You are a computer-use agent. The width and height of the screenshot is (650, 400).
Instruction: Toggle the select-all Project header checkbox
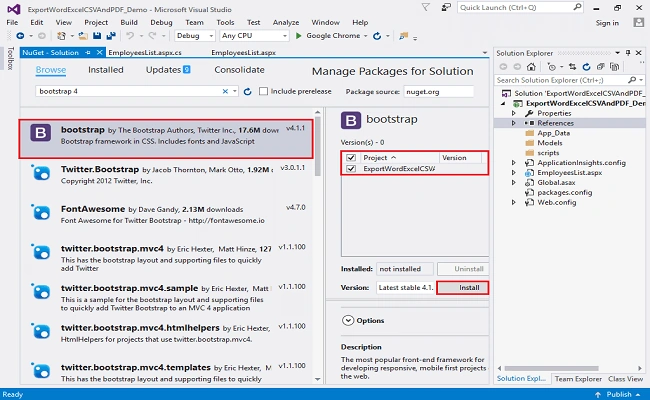(x=351, y=158)
